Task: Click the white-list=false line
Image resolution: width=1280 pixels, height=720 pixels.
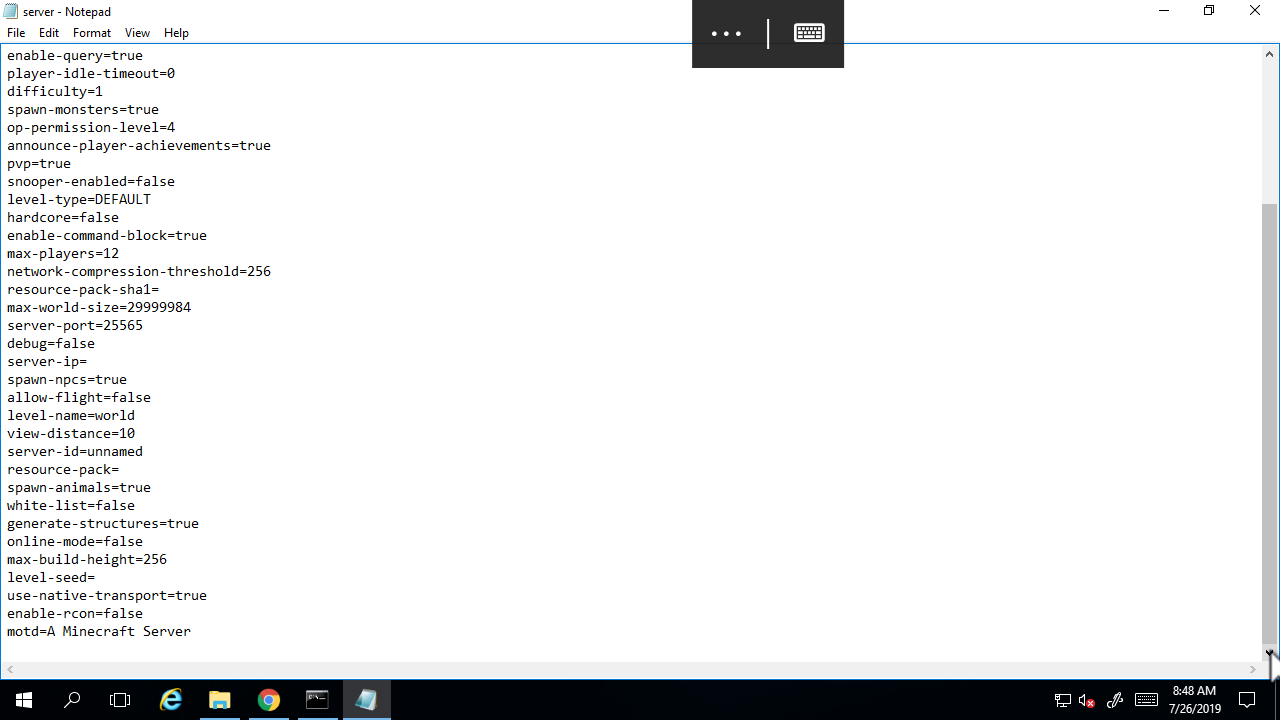Action: [x=71, y=506]
